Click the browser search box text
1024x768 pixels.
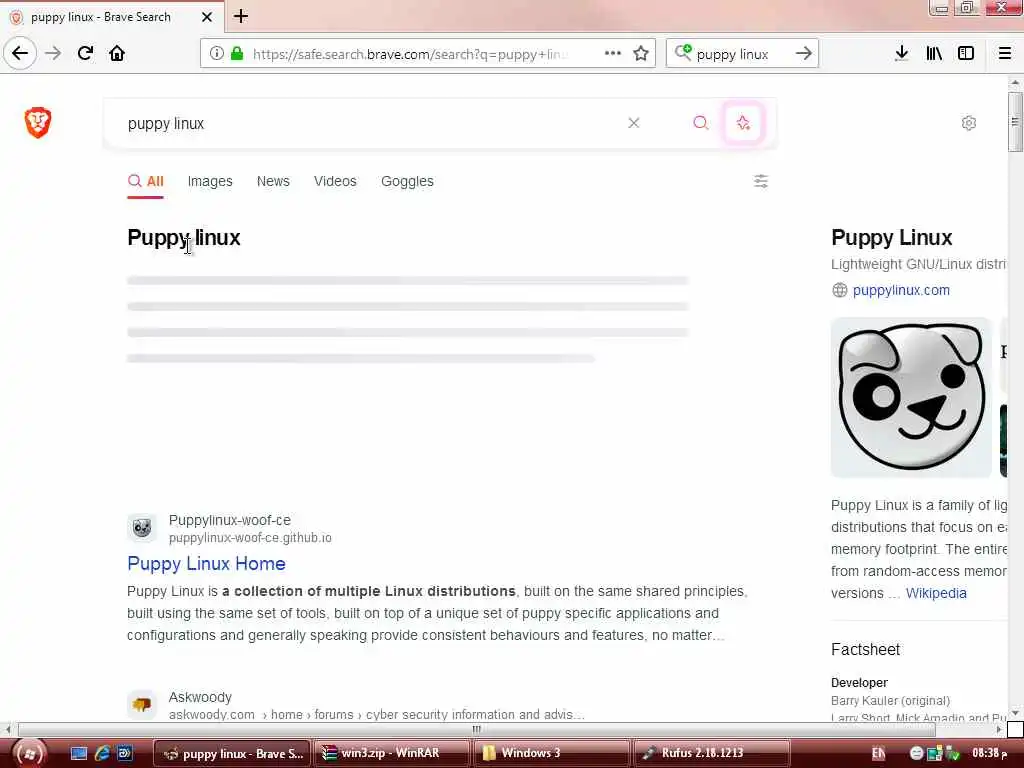pyautogui.click(x=732, y=54)
